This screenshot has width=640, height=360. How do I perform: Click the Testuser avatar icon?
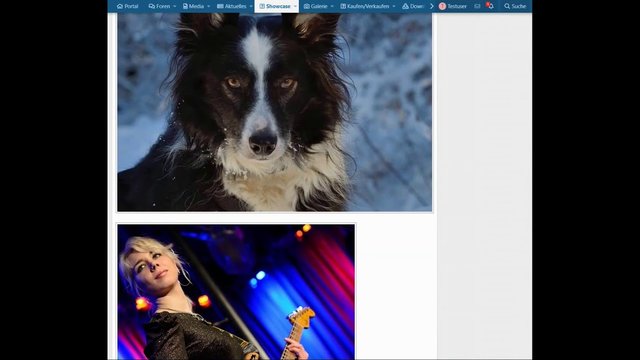click(442, 6)
